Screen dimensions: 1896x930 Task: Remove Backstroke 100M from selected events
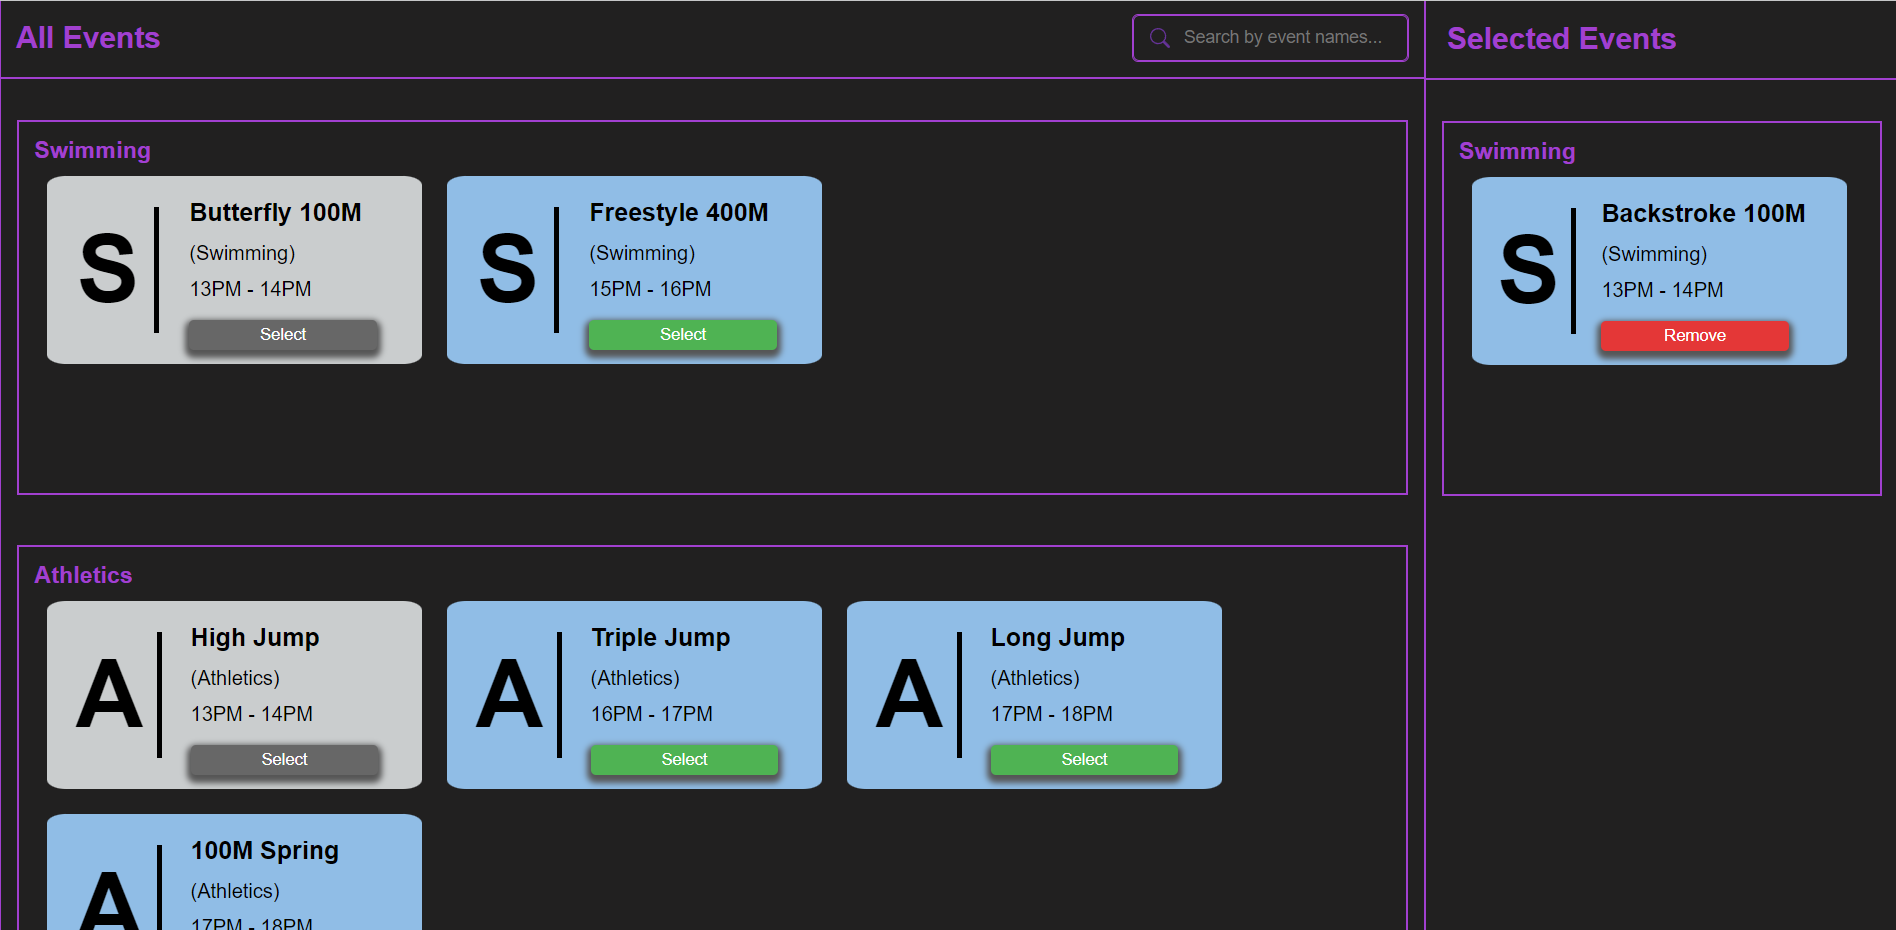pyautogui.click(x=1695, y=335)
